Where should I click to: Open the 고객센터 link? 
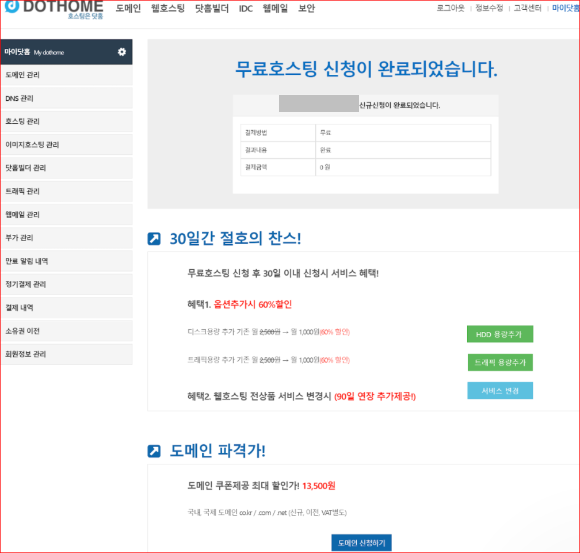tap(527, 8)
